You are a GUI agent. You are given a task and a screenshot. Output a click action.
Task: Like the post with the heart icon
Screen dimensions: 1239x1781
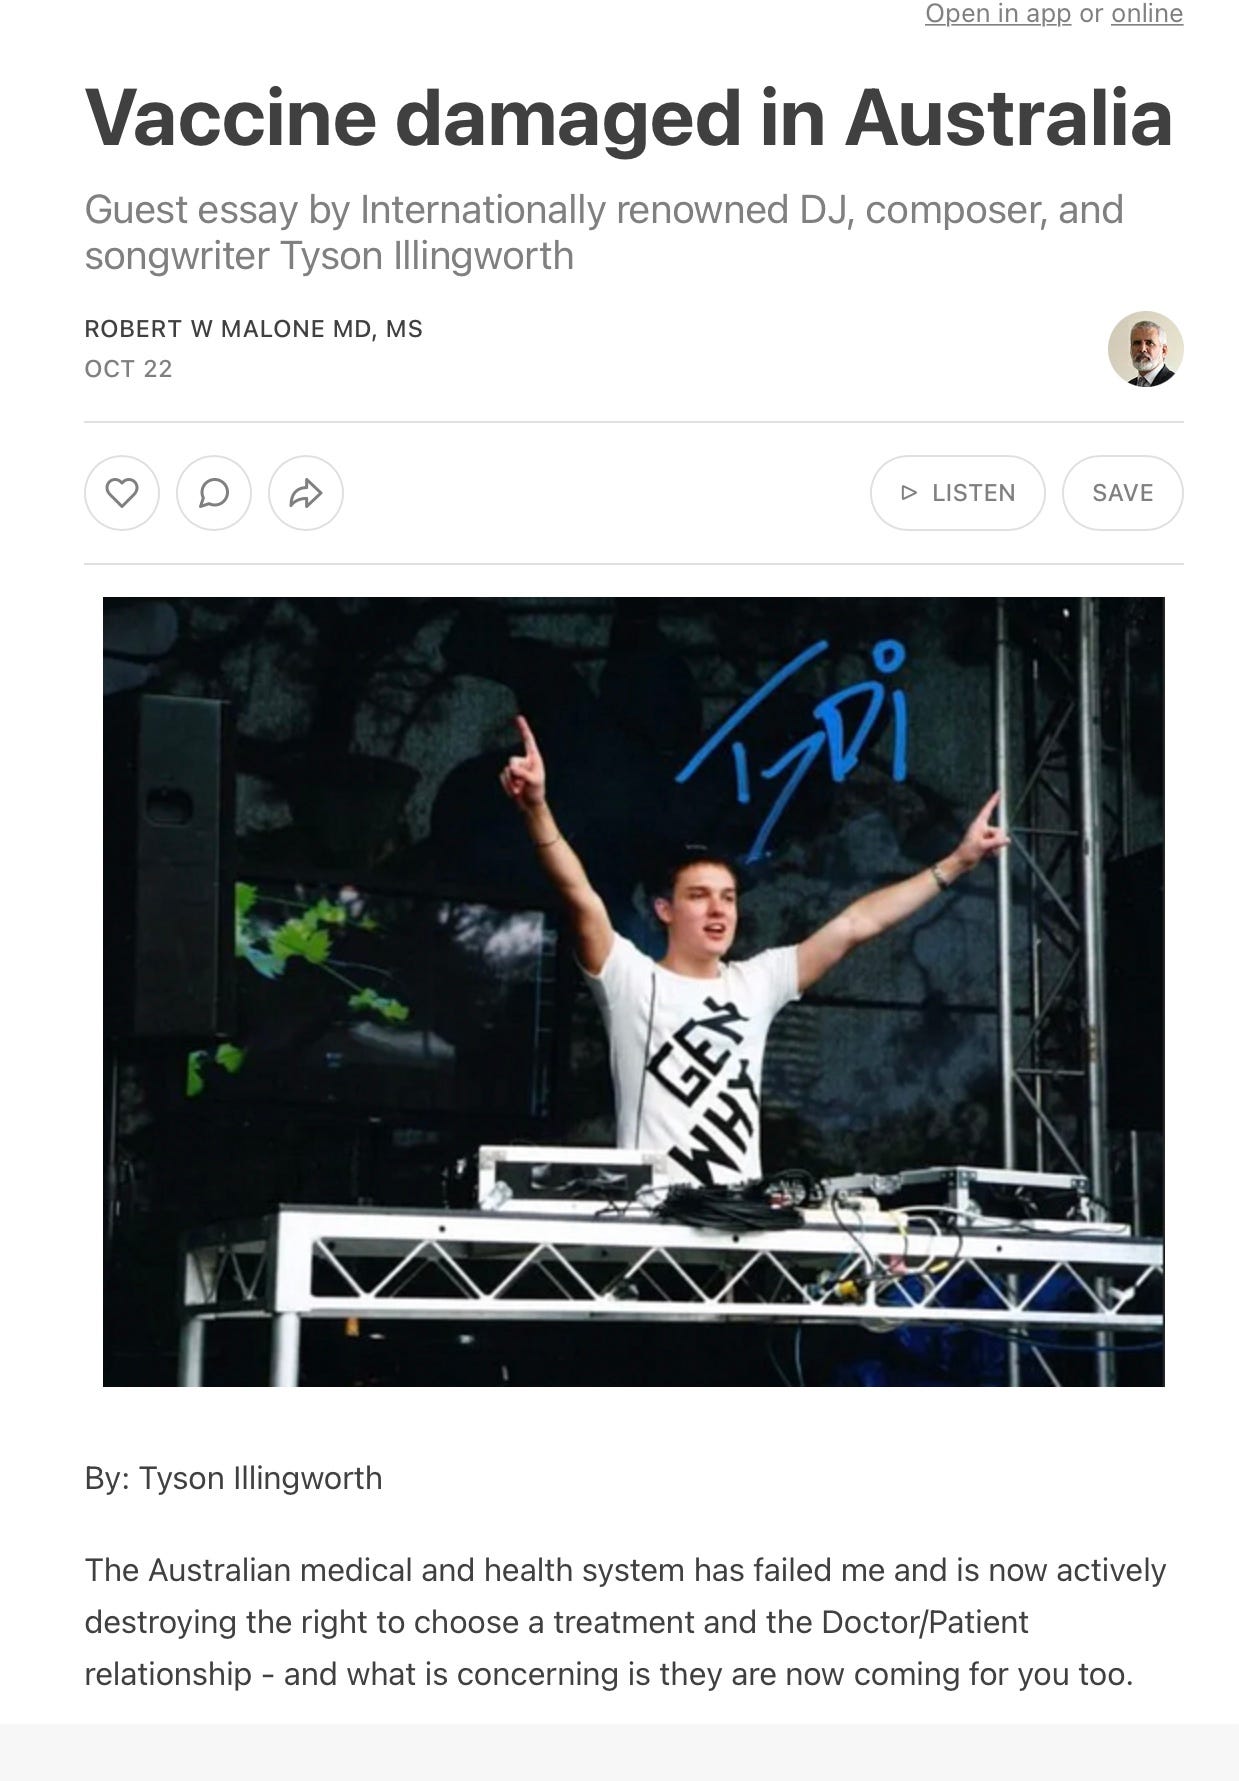[x=122, y=493]
